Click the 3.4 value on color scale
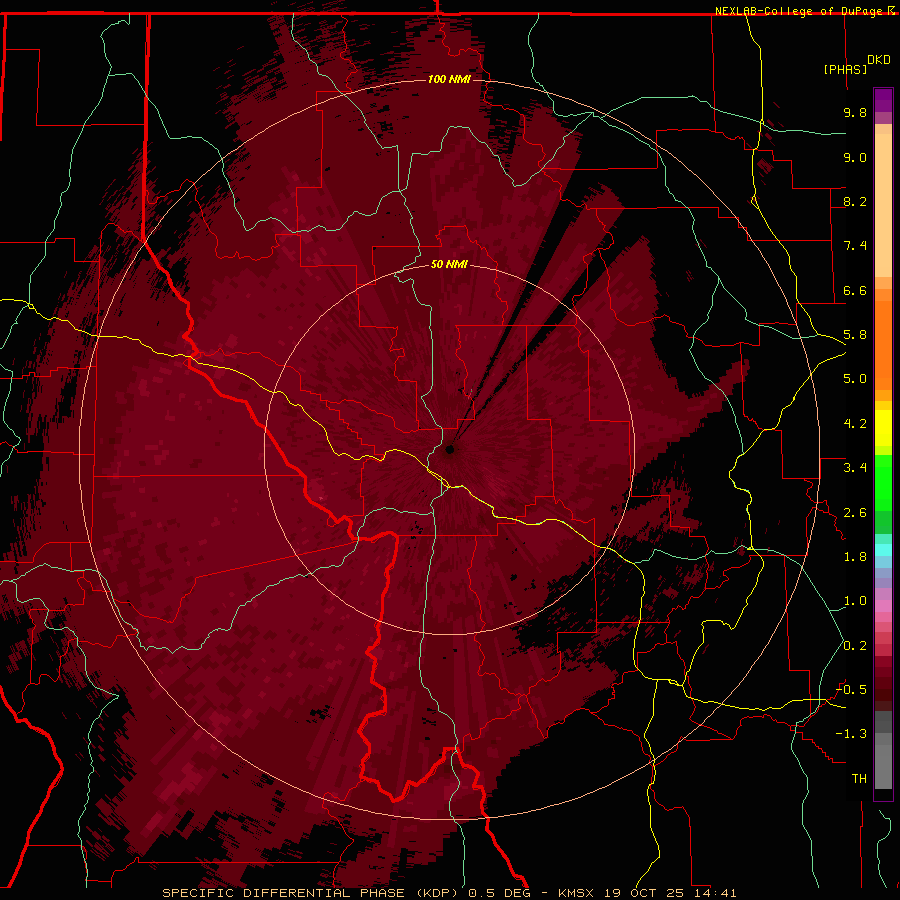The image size is (900, 900). click(x=855, y=468)
